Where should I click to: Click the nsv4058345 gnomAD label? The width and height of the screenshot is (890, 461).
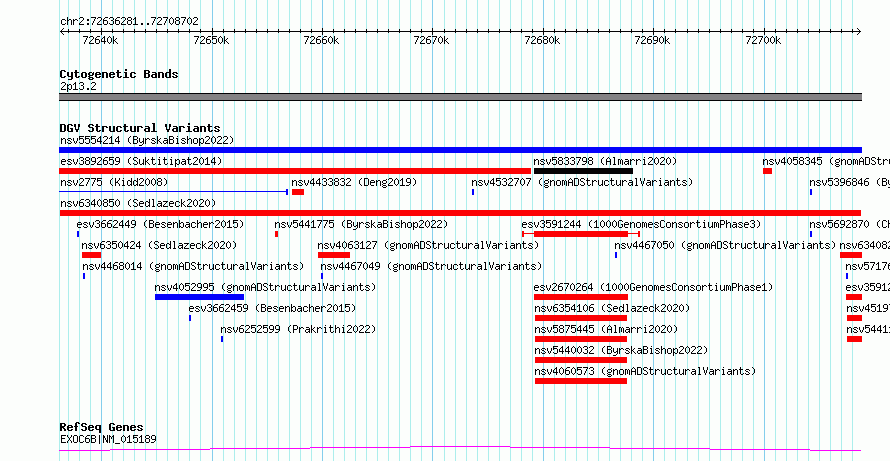(826, 161)
